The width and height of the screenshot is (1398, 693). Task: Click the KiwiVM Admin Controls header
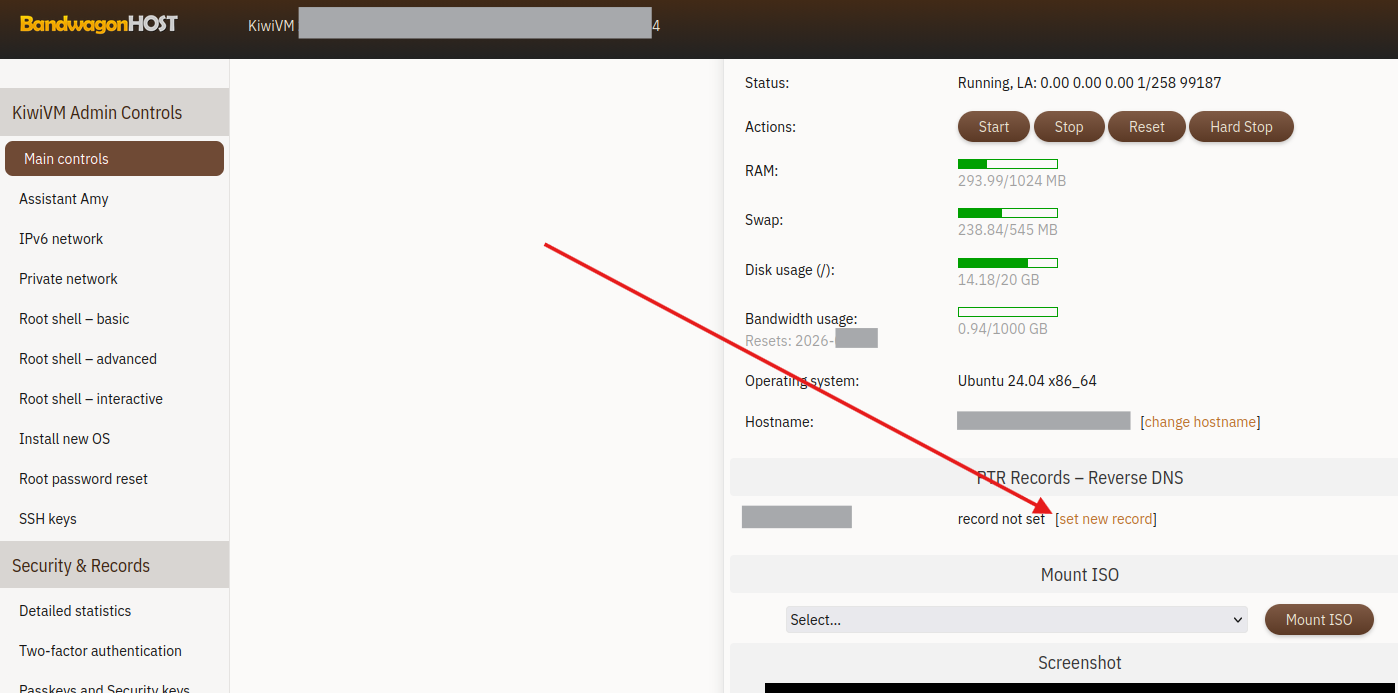(114, 112)
